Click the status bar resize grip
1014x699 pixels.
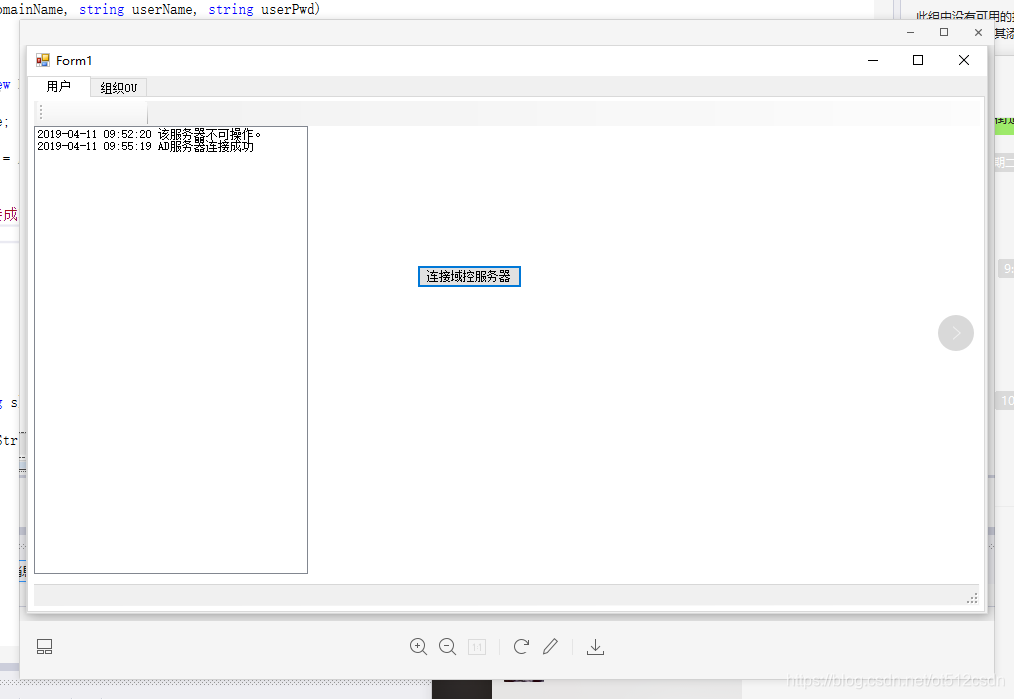point(972,598)
